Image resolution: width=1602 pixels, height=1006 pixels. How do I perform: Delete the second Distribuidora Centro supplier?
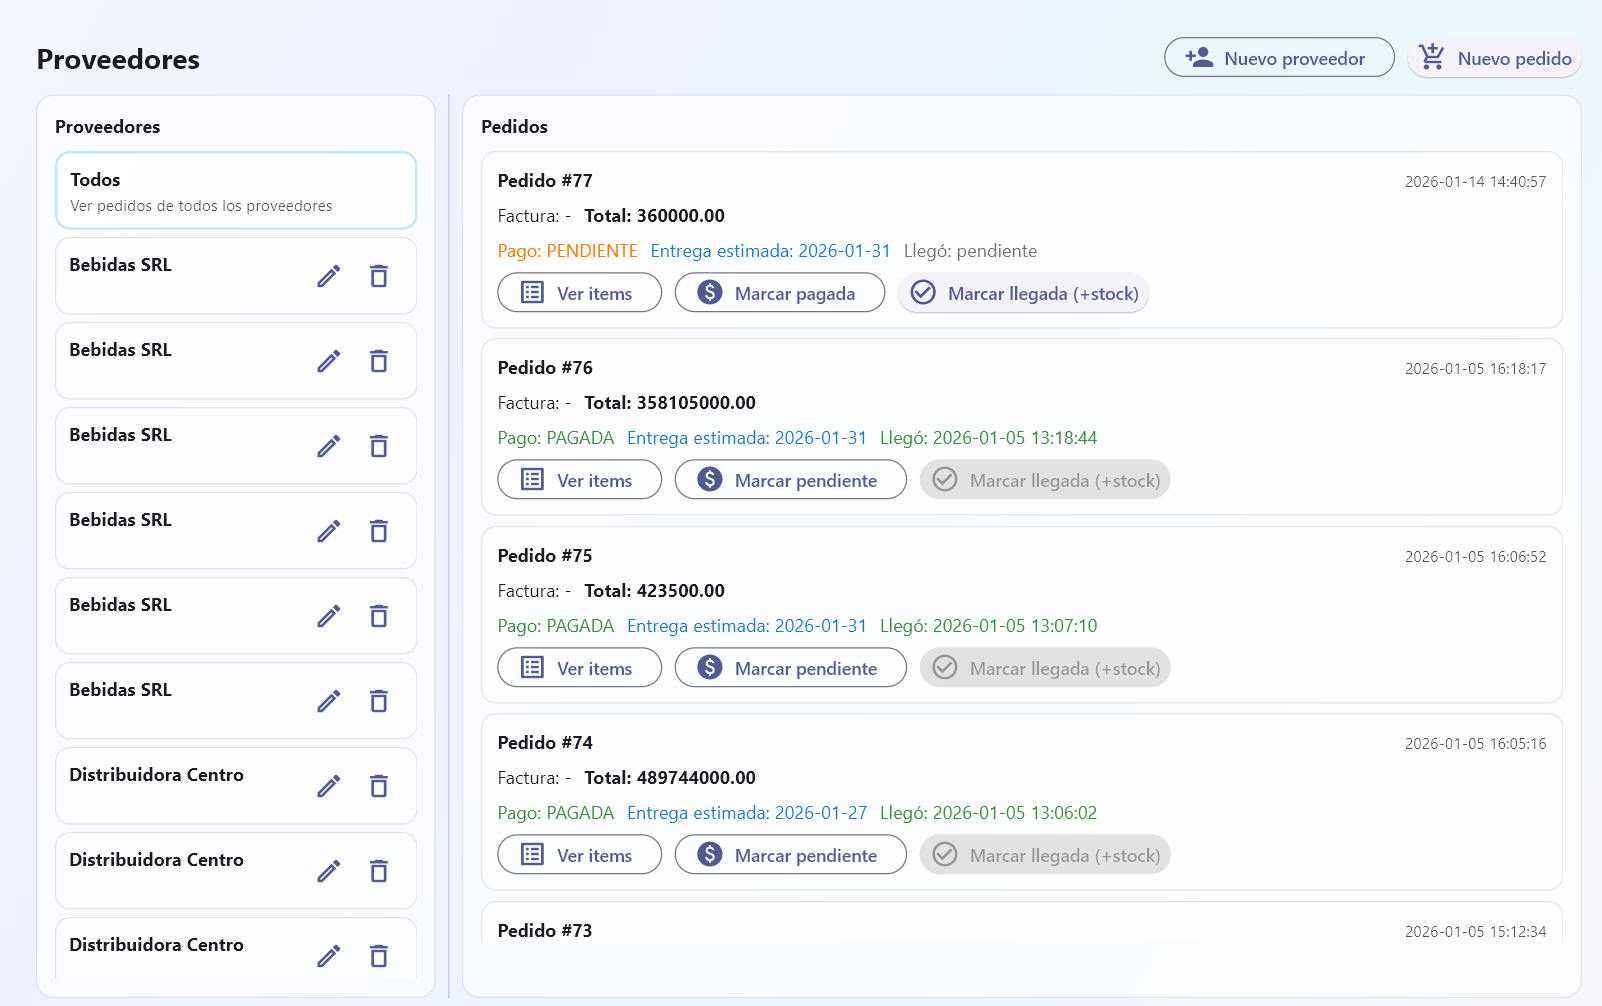pyautogui.click(x=378, y=871)
